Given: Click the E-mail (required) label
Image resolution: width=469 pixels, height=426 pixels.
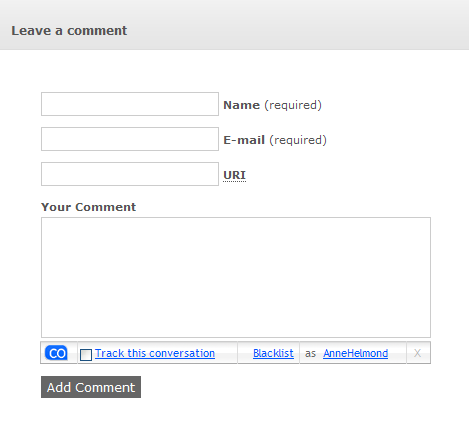Looking at the screenshot, I should 275,140.
